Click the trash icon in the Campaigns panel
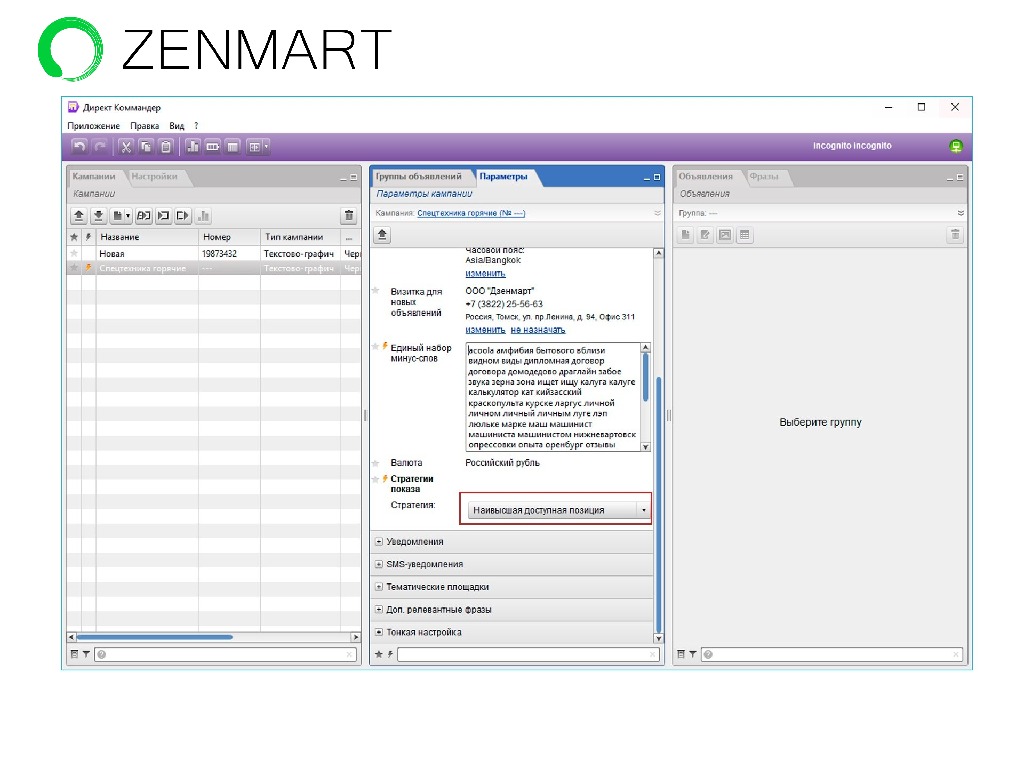The image size is (1024, 768). (x=349, y=216)
